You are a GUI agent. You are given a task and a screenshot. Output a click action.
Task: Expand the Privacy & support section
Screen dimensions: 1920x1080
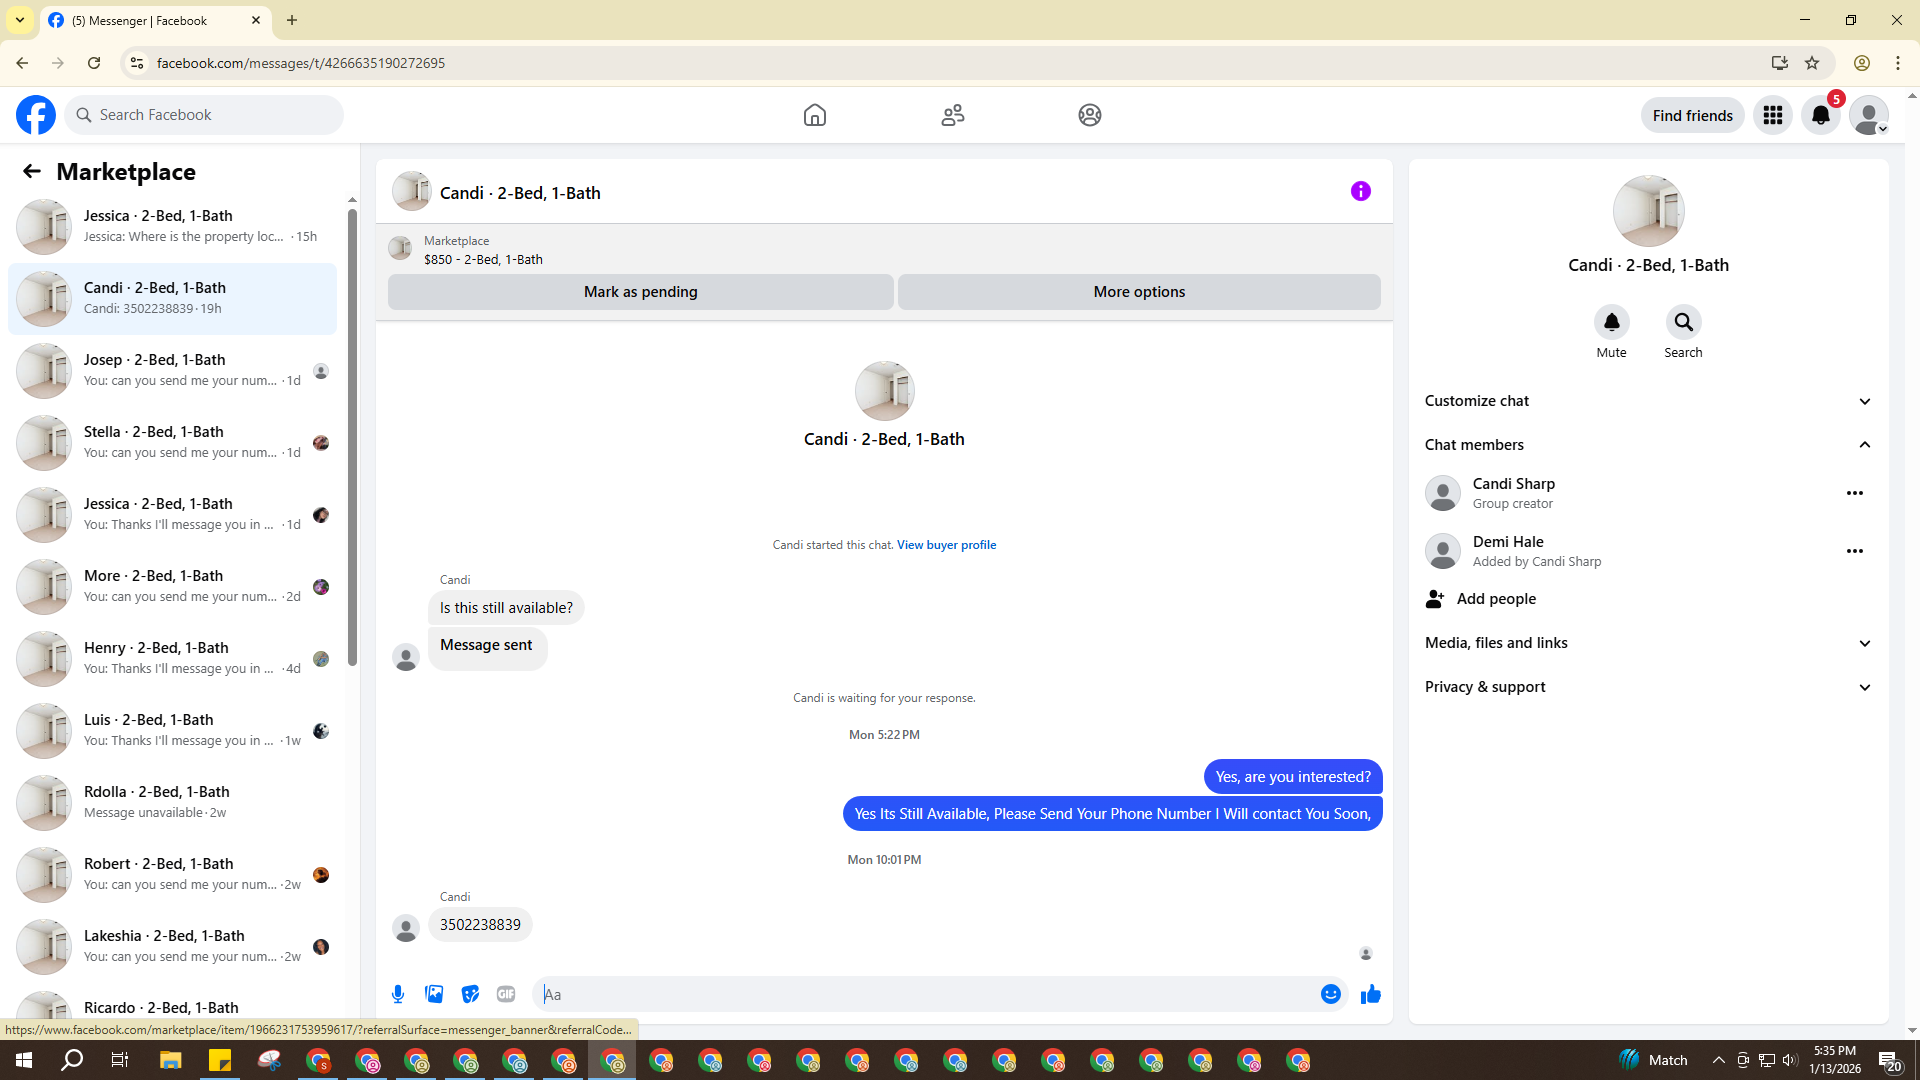[x=1647, y=687]
